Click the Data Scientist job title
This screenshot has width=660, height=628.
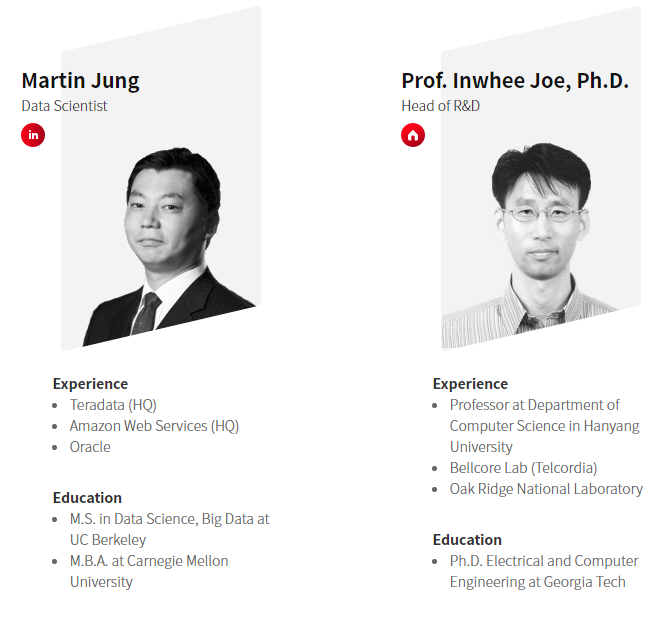64,106
